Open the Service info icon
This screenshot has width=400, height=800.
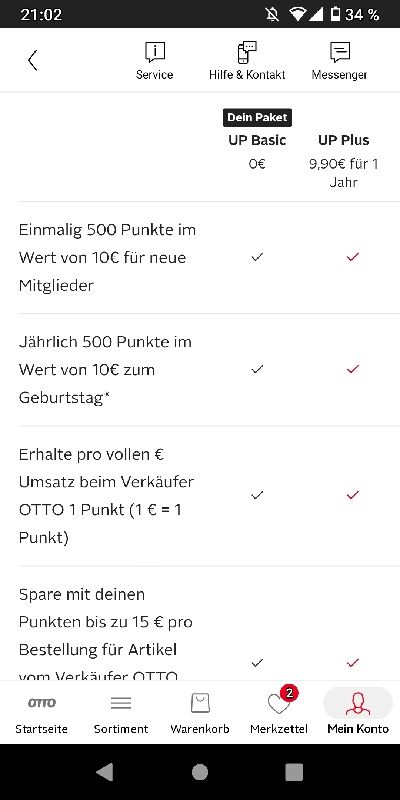pos(154,61)
